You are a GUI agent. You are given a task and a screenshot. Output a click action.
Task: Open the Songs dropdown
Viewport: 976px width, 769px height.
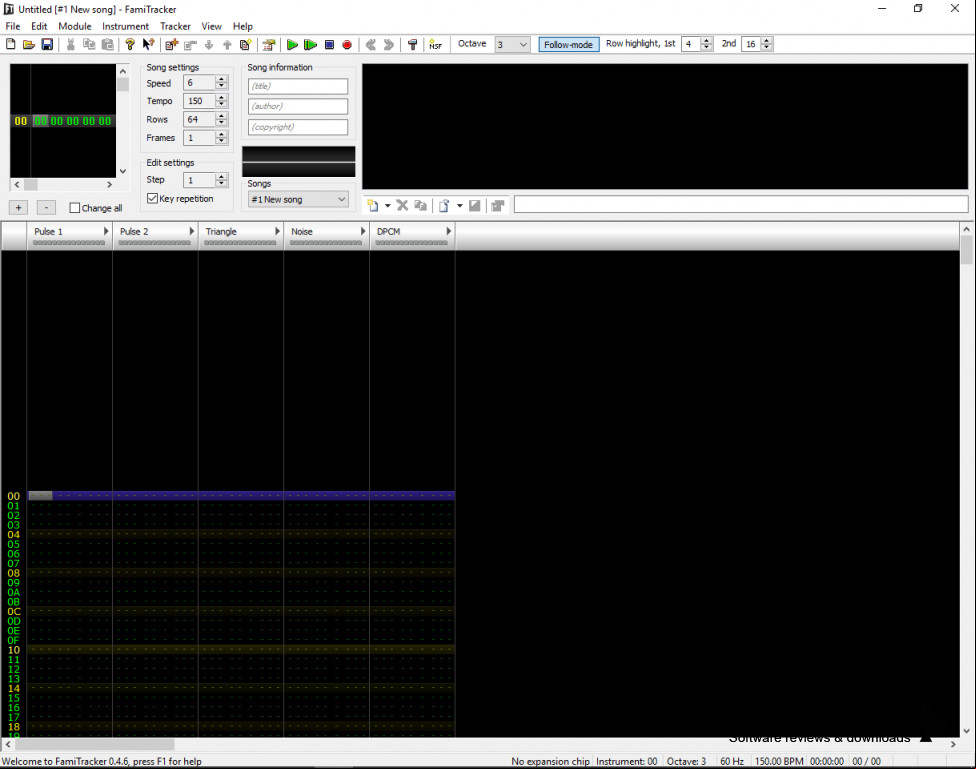coord(298,199)
